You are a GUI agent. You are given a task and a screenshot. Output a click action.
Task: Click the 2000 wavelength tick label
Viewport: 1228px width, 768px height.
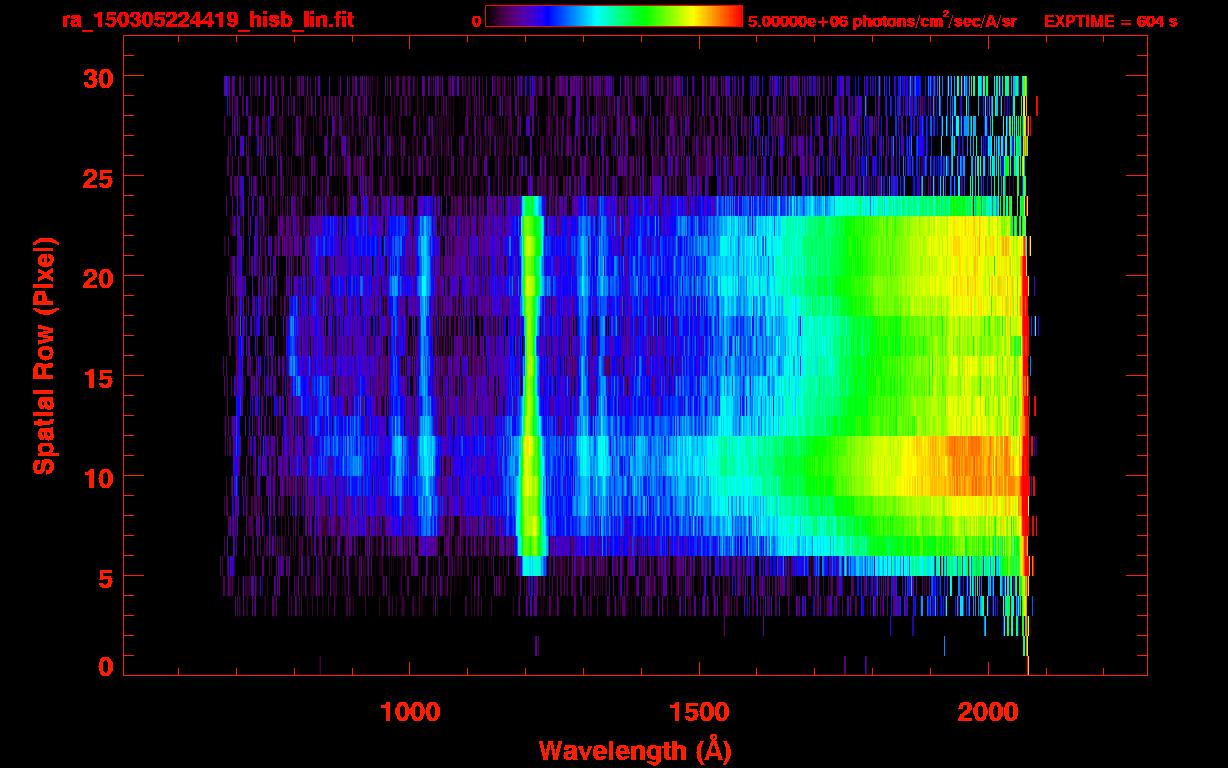(x=988, y=711)
